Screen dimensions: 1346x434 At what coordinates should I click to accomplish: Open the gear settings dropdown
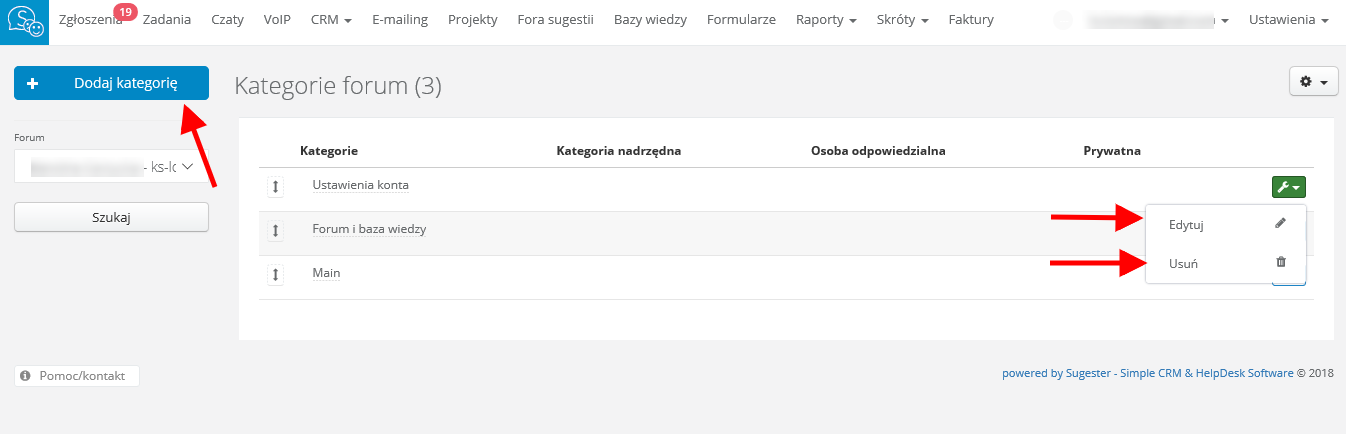[x=1314, y=82]
